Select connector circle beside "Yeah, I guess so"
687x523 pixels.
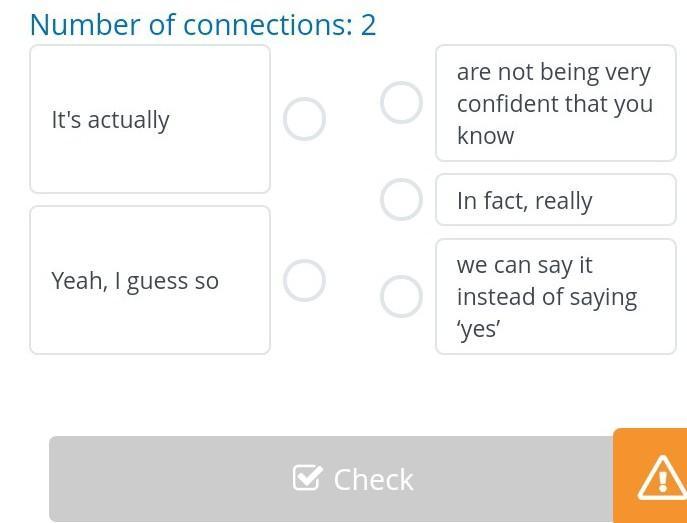tap(304, 281)
